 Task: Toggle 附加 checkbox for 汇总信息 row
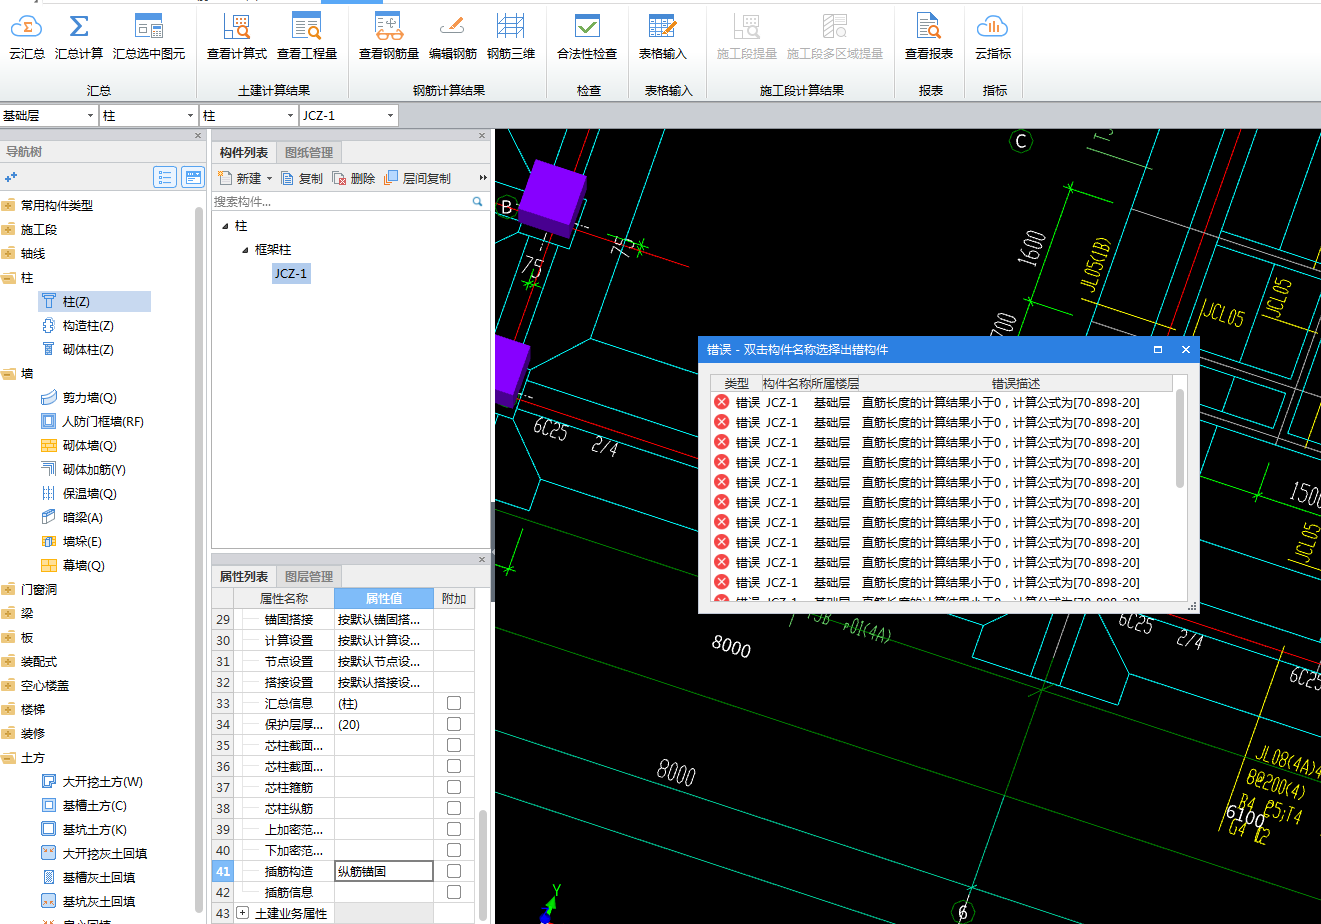[x=454, y=703]
